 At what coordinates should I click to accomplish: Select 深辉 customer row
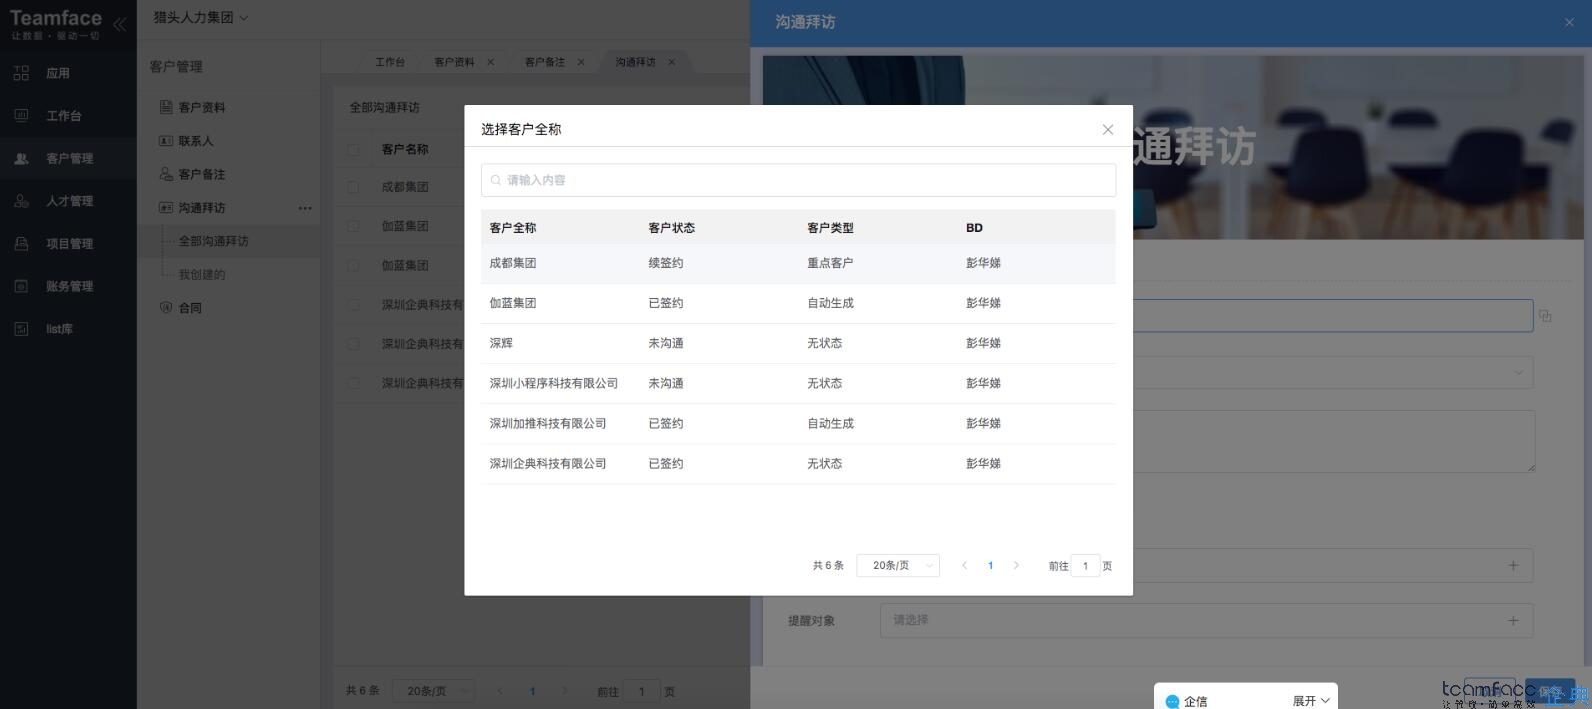[x=798, y=343]
